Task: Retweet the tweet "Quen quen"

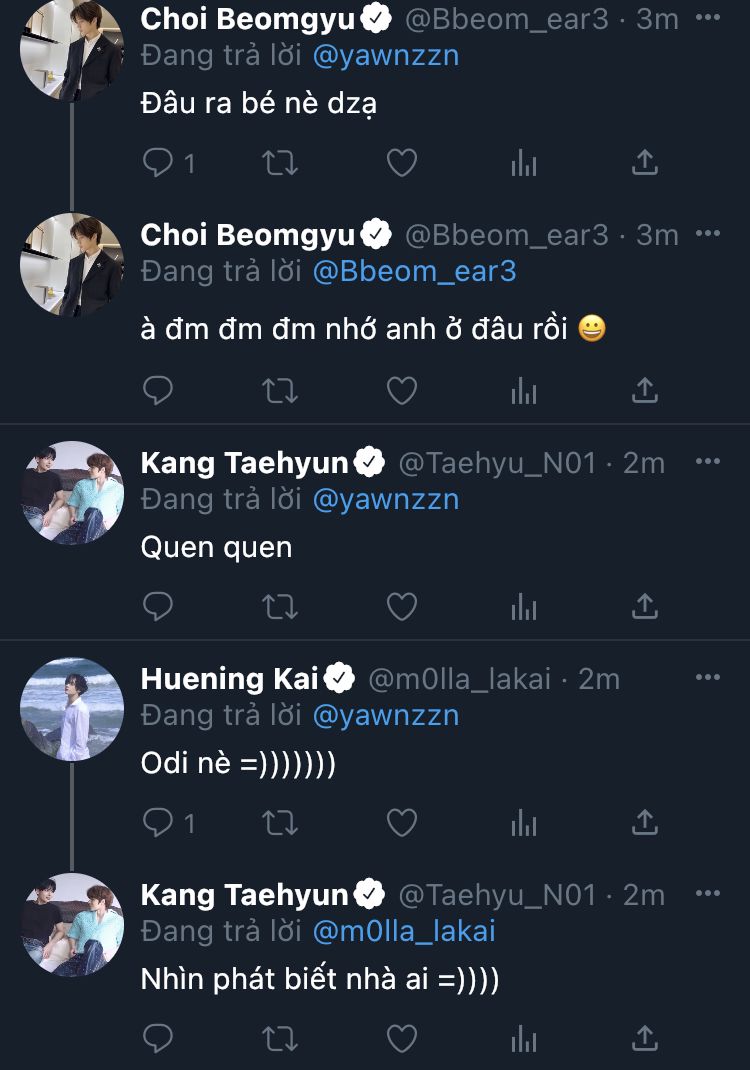Action: pyautogui.click(x=280, y=606)
